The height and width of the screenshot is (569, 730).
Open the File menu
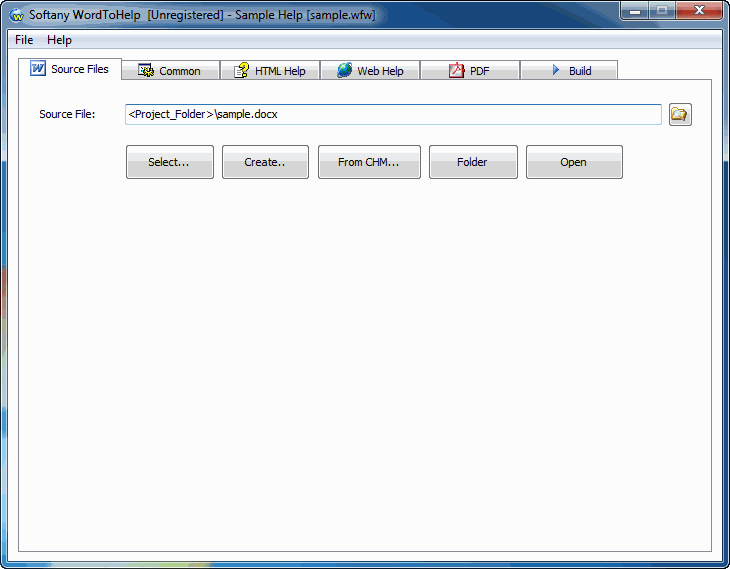click(24, 40)
